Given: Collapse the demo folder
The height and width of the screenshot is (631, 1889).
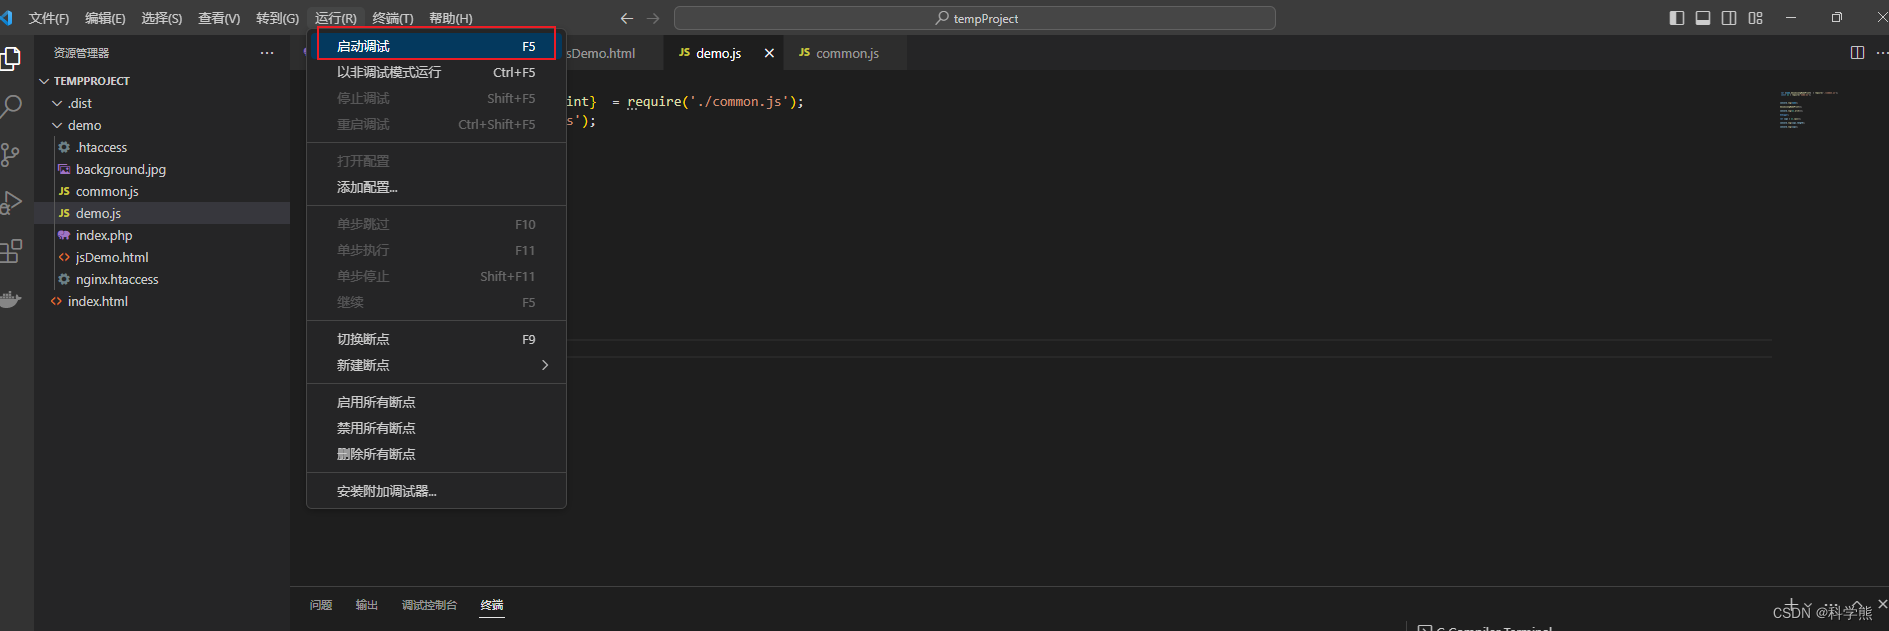Looking at the screenshot, I should tap(57, 125).
